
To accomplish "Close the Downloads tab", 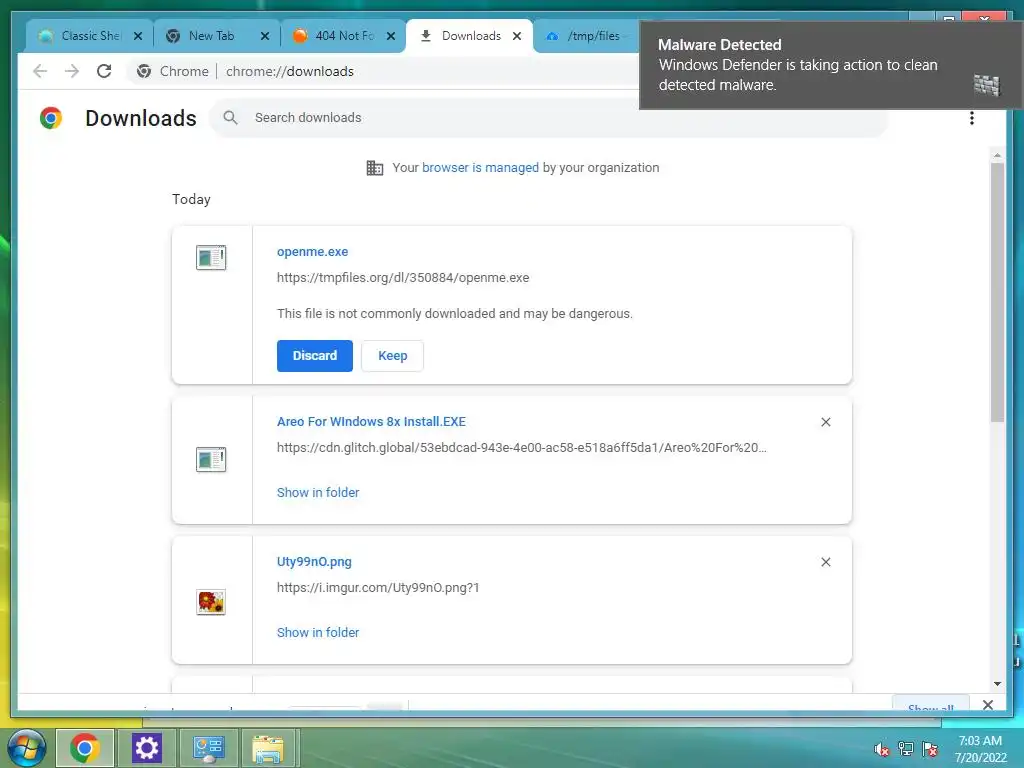I will (x=517, y=36).
